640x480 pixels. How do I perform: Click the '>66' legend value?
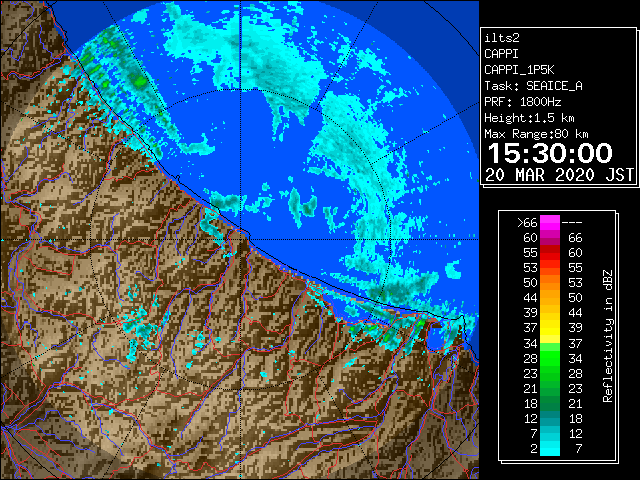[527, 223]
